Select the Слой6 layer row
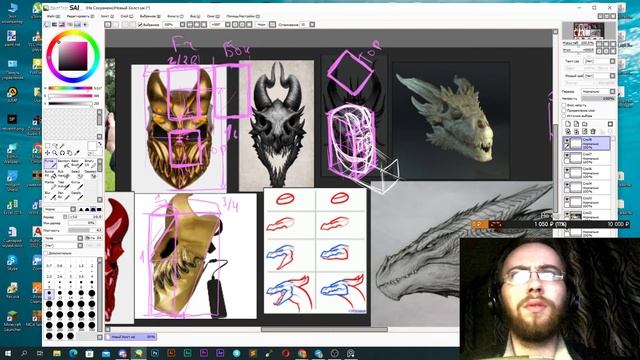The image size is (640, 360). pyautogui.click(x=587, y=173)
